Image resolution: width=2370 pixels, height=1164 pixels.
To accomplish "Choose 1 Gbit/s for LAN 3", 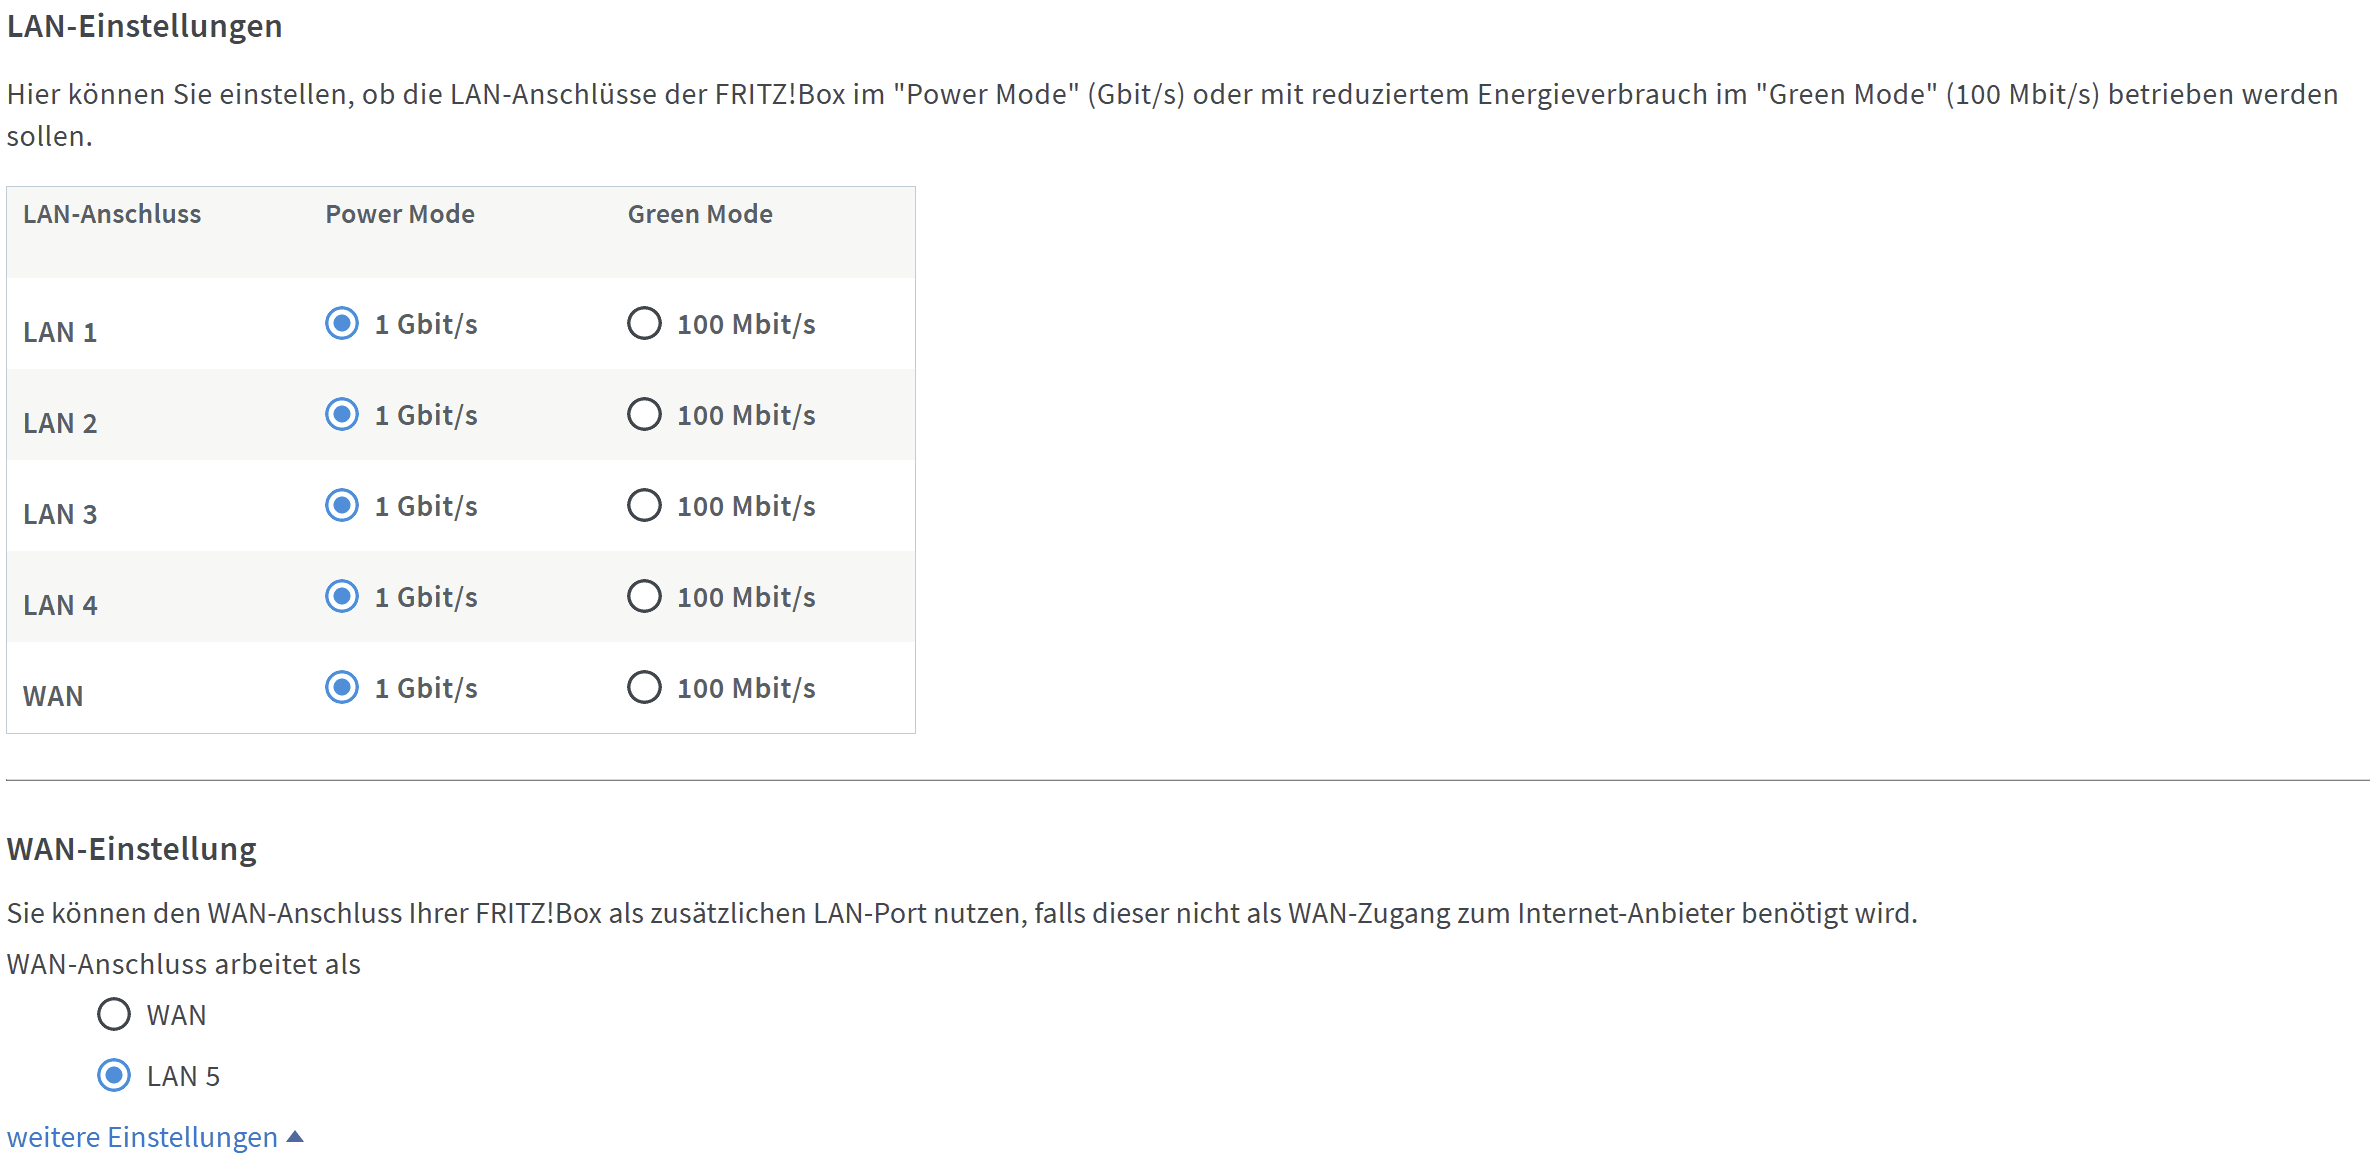I will [x=342, y=506].
